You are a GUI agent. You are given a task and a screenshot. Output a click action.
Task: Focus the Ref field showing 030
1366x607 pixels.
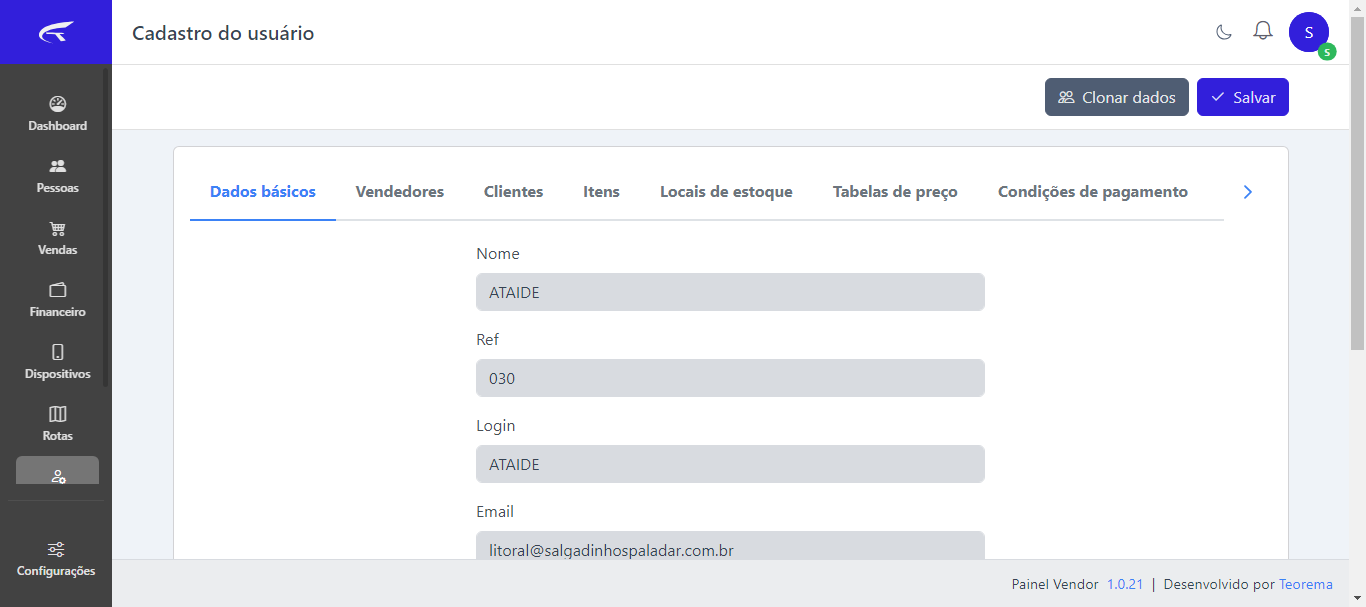pos(730,378)
